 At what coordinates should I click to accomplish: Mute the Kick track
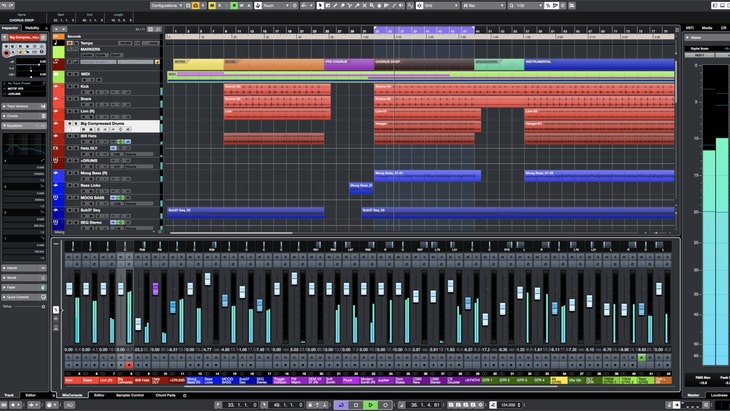(70, 87)
